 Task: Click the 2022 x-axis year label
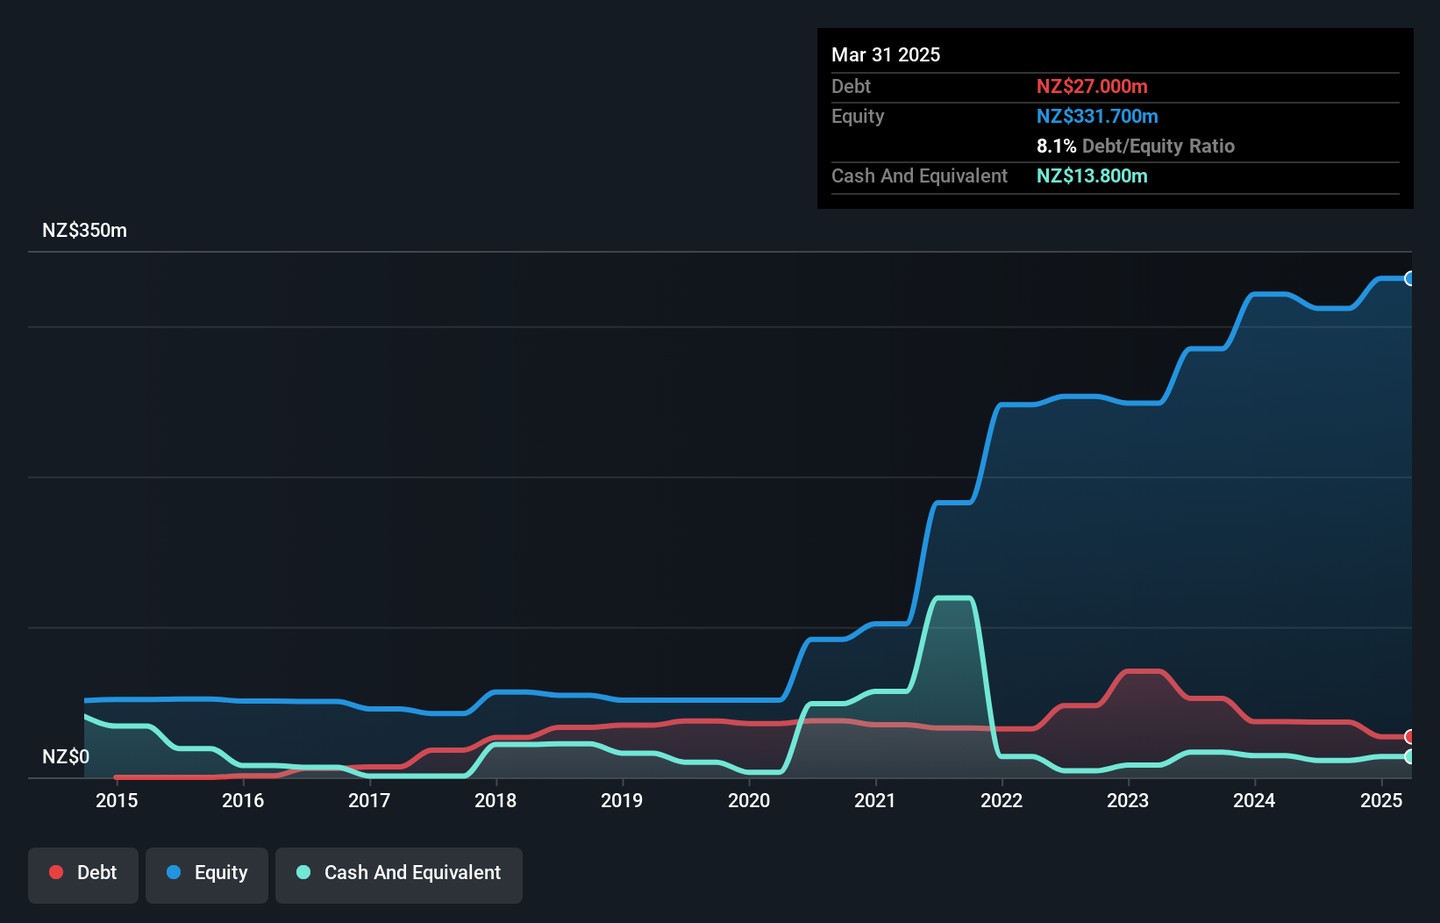point(1001,800)
